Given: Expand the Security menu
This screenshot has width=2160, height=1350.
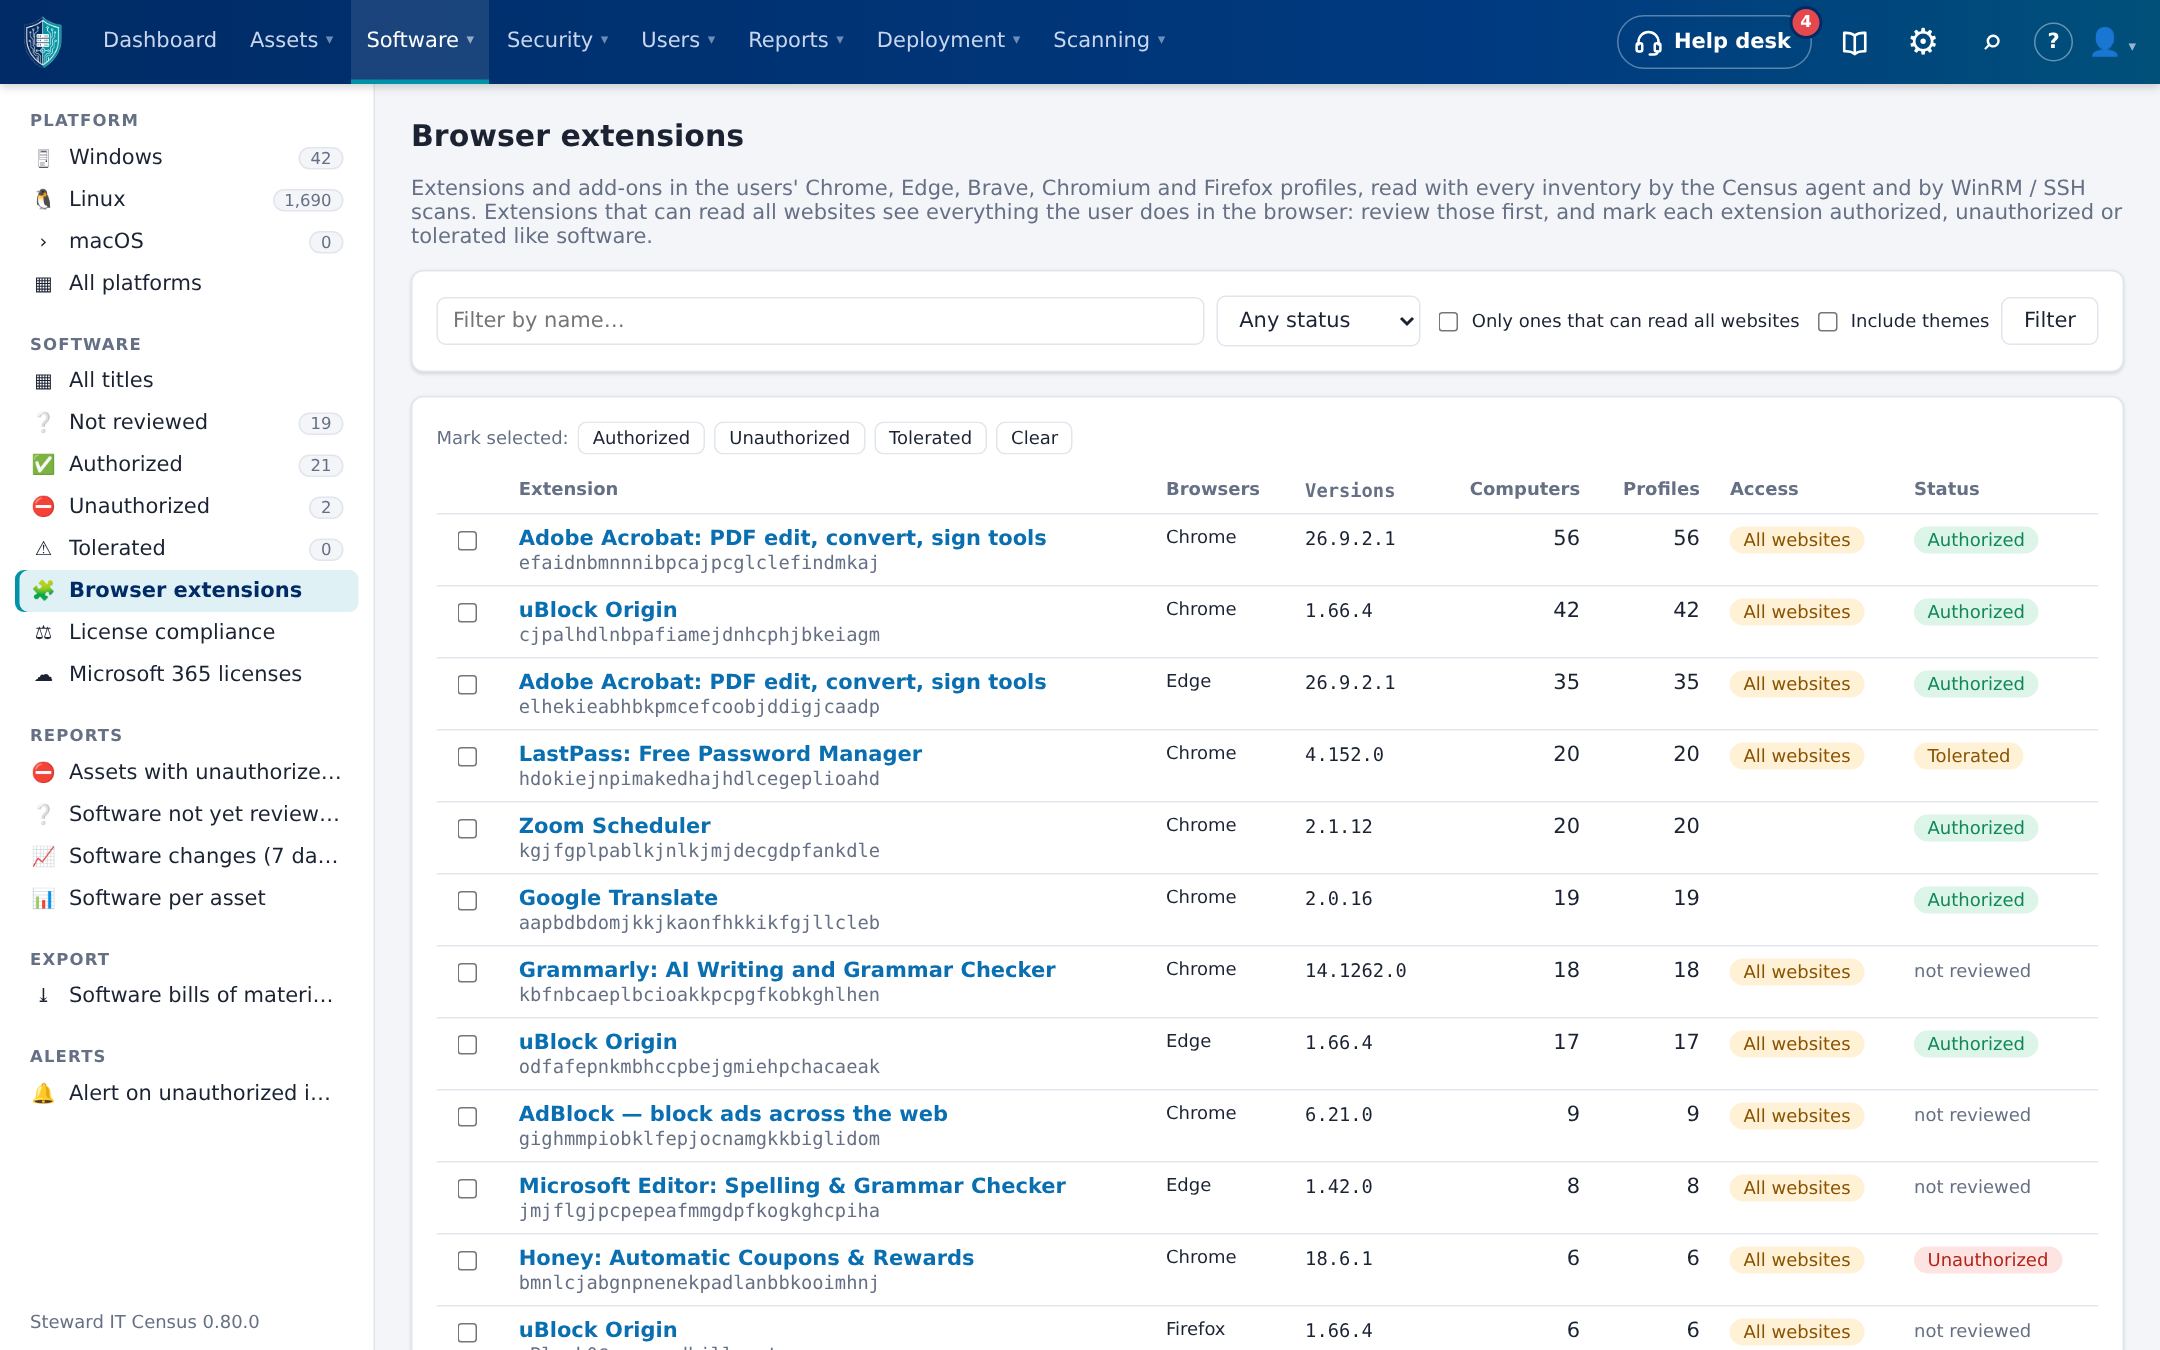Looking at the screenshot, I should click(x=557, y=40).
